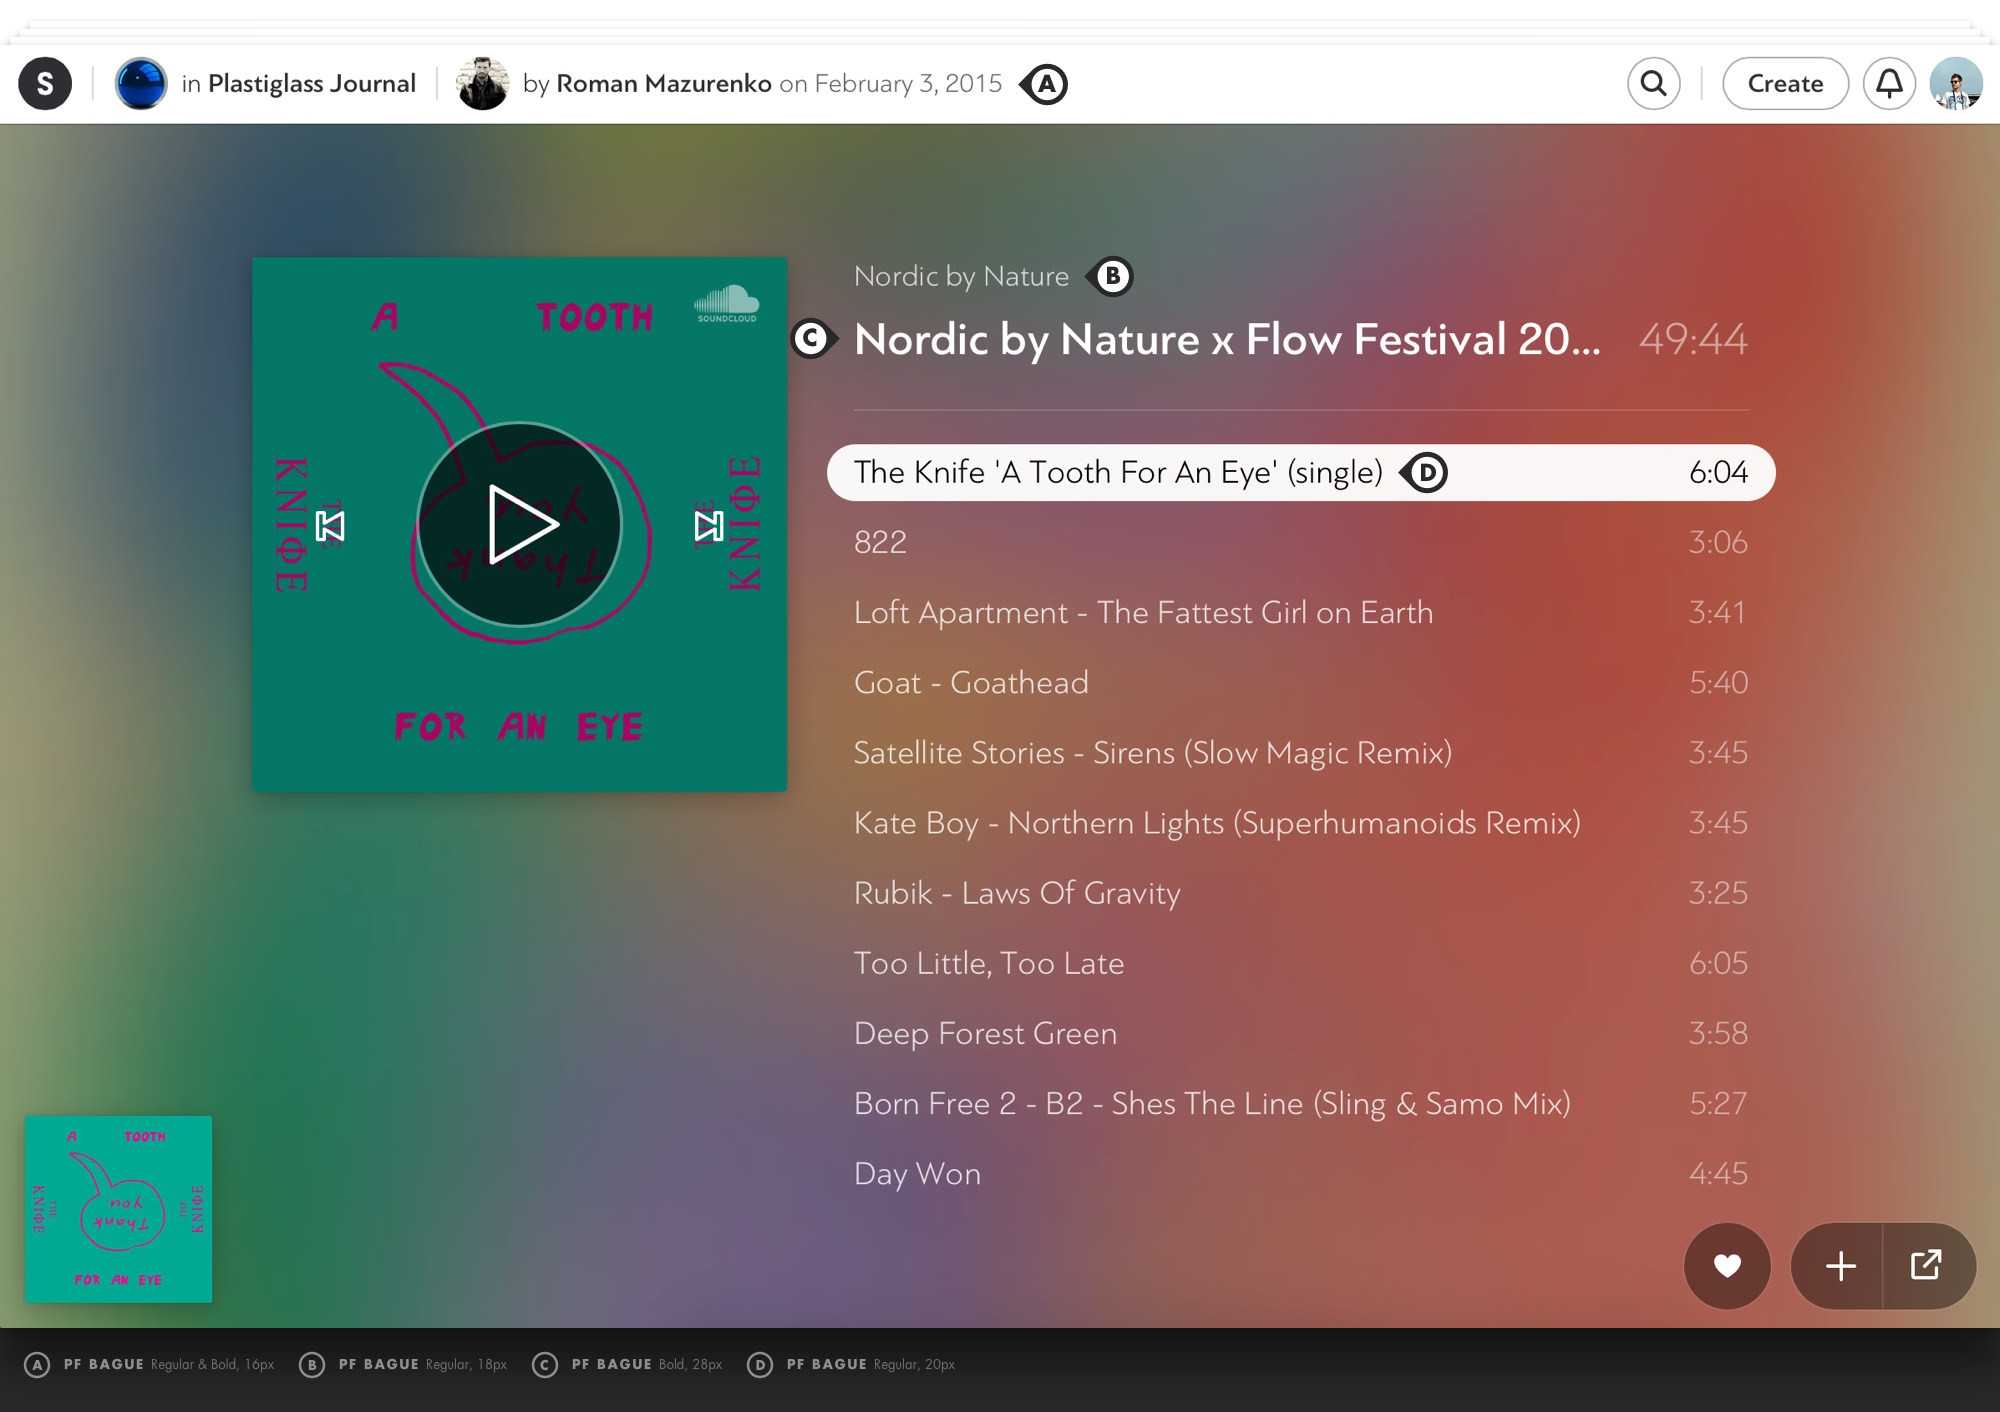Open playlist in external link icon
Viewport: 2000px width, 1412px height.
(x=1926, y=1265)
